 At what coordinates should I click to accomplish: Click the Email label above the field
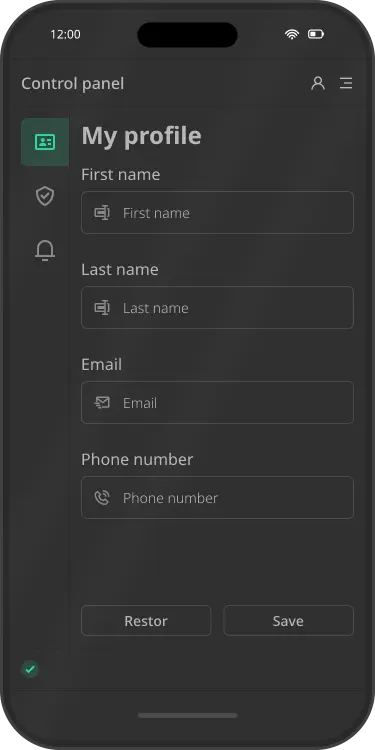tap(101, 364)
